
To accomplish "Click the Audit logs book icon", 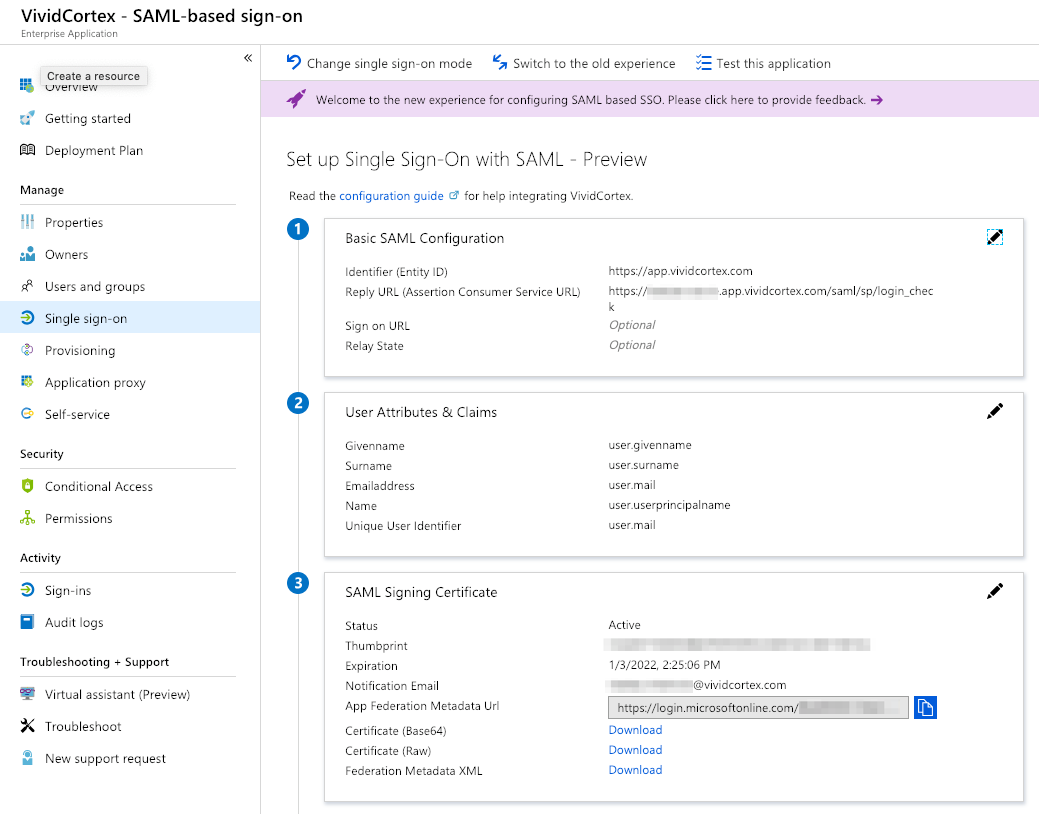I will (x=27, y=622).
